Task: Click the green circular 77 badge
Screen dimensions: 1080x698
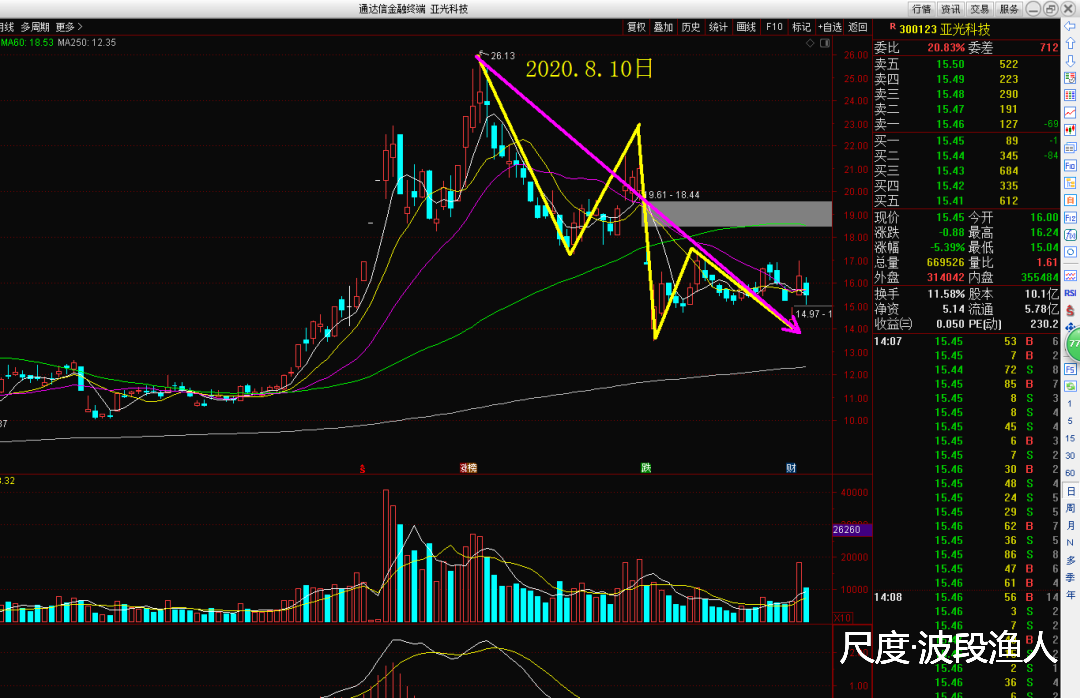Action: pos(1073,344)
